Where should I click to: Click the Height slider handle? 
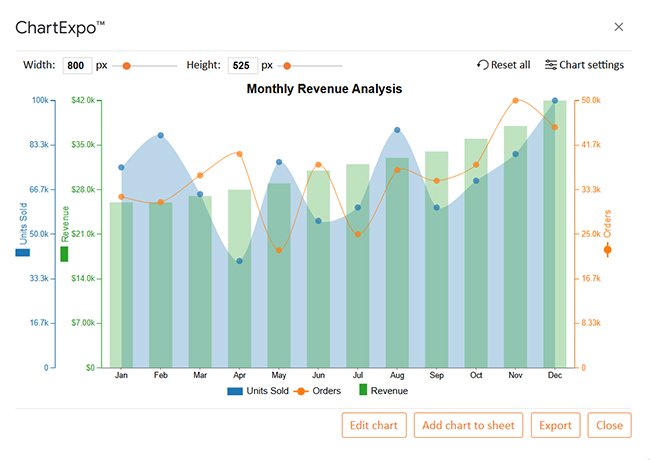[287, 66]
